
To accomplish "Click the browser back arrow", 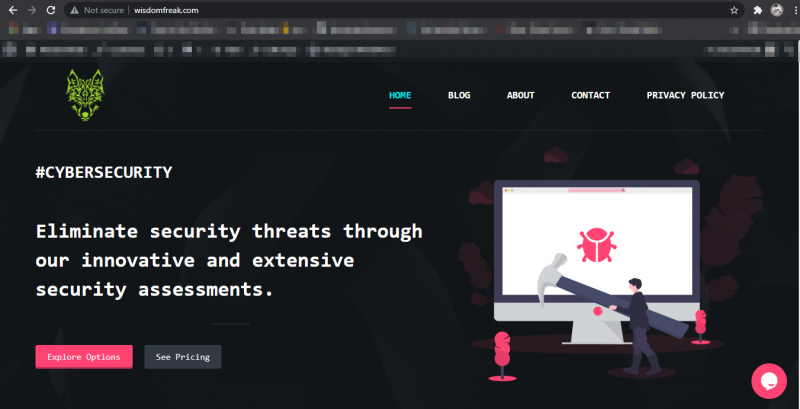I will tap(12, 10).
